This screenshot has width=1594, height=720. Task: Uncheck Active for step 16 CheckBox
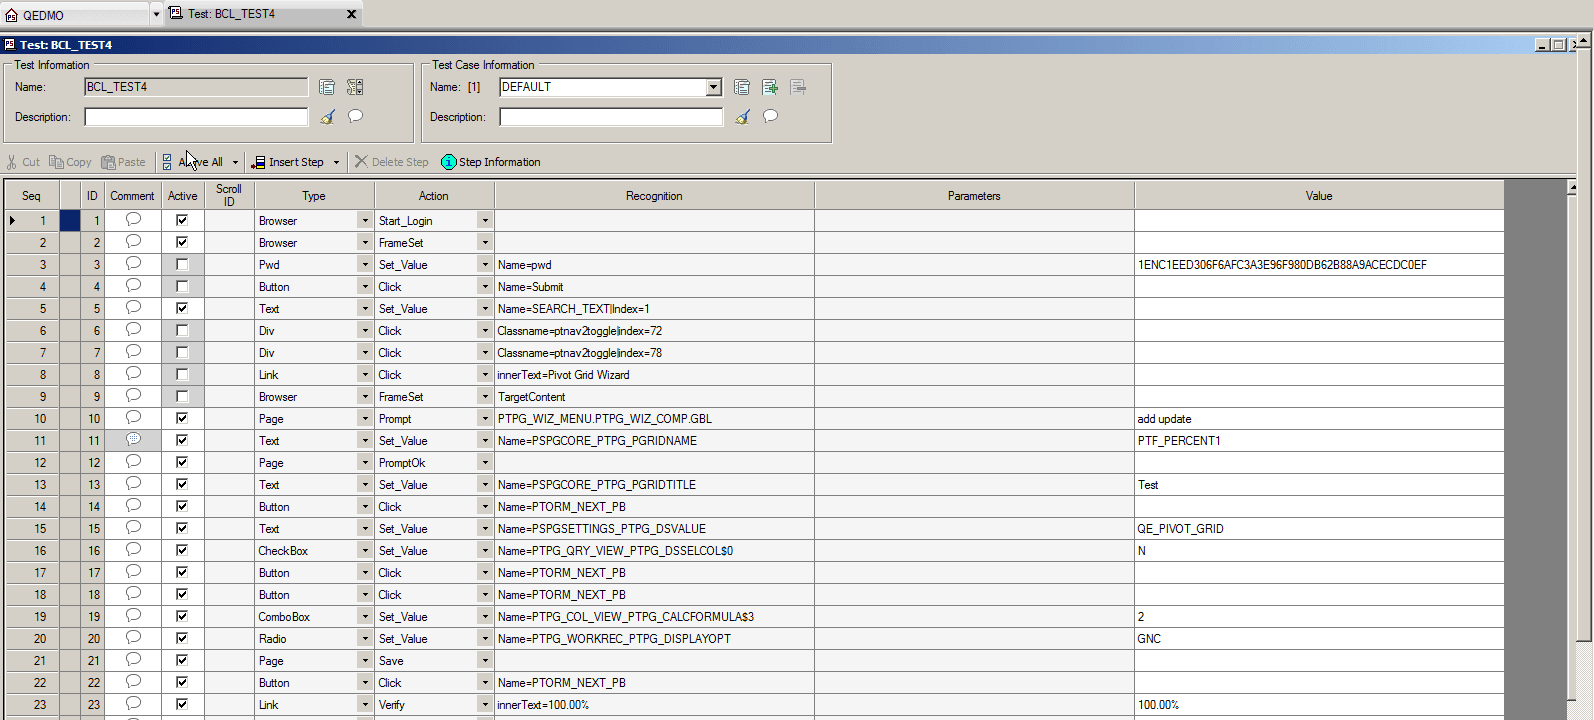tap(182, 550)
